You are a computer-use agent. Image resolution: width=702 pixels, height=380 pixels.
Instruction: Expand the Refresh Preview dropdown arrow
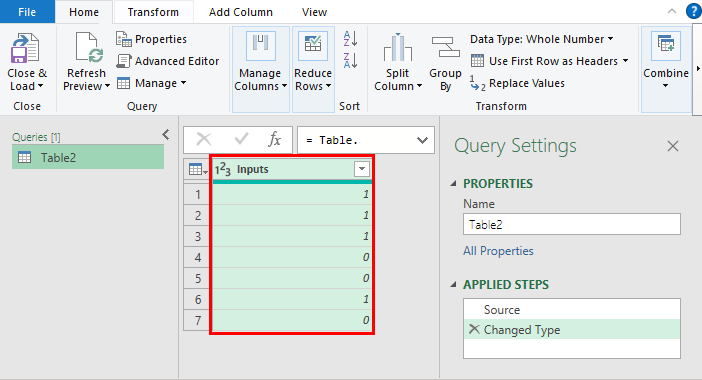pyautogui.click(x=107, y=86)
